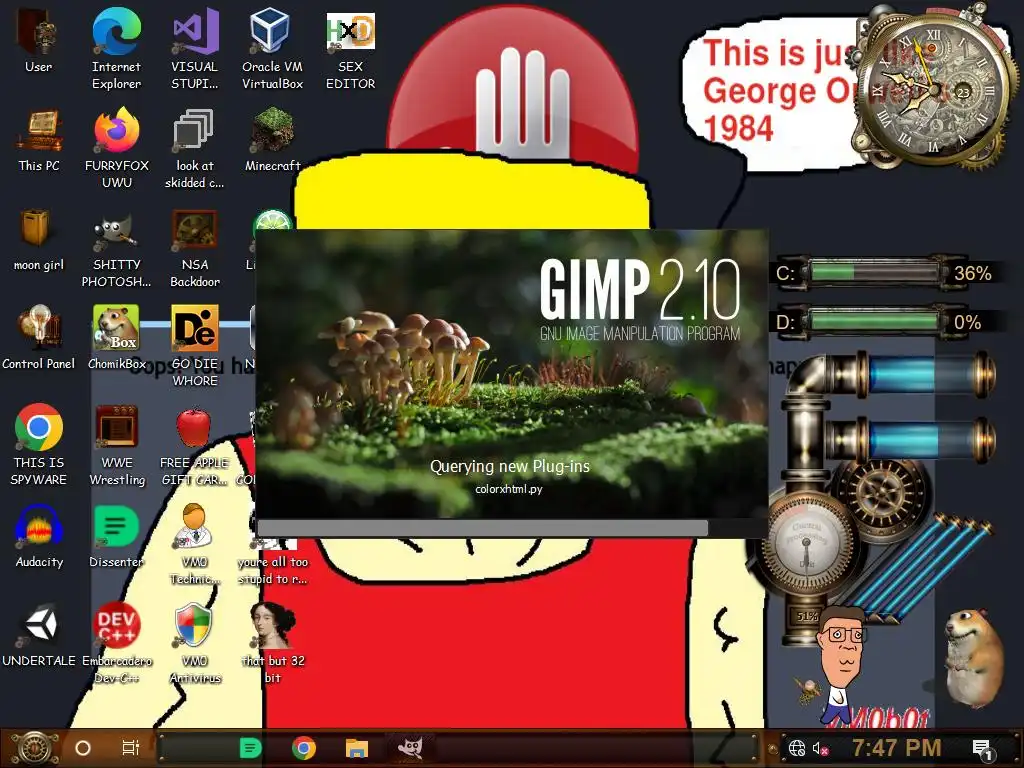
Task: Click the steampunk Start button
Action: tap(34, 748)
